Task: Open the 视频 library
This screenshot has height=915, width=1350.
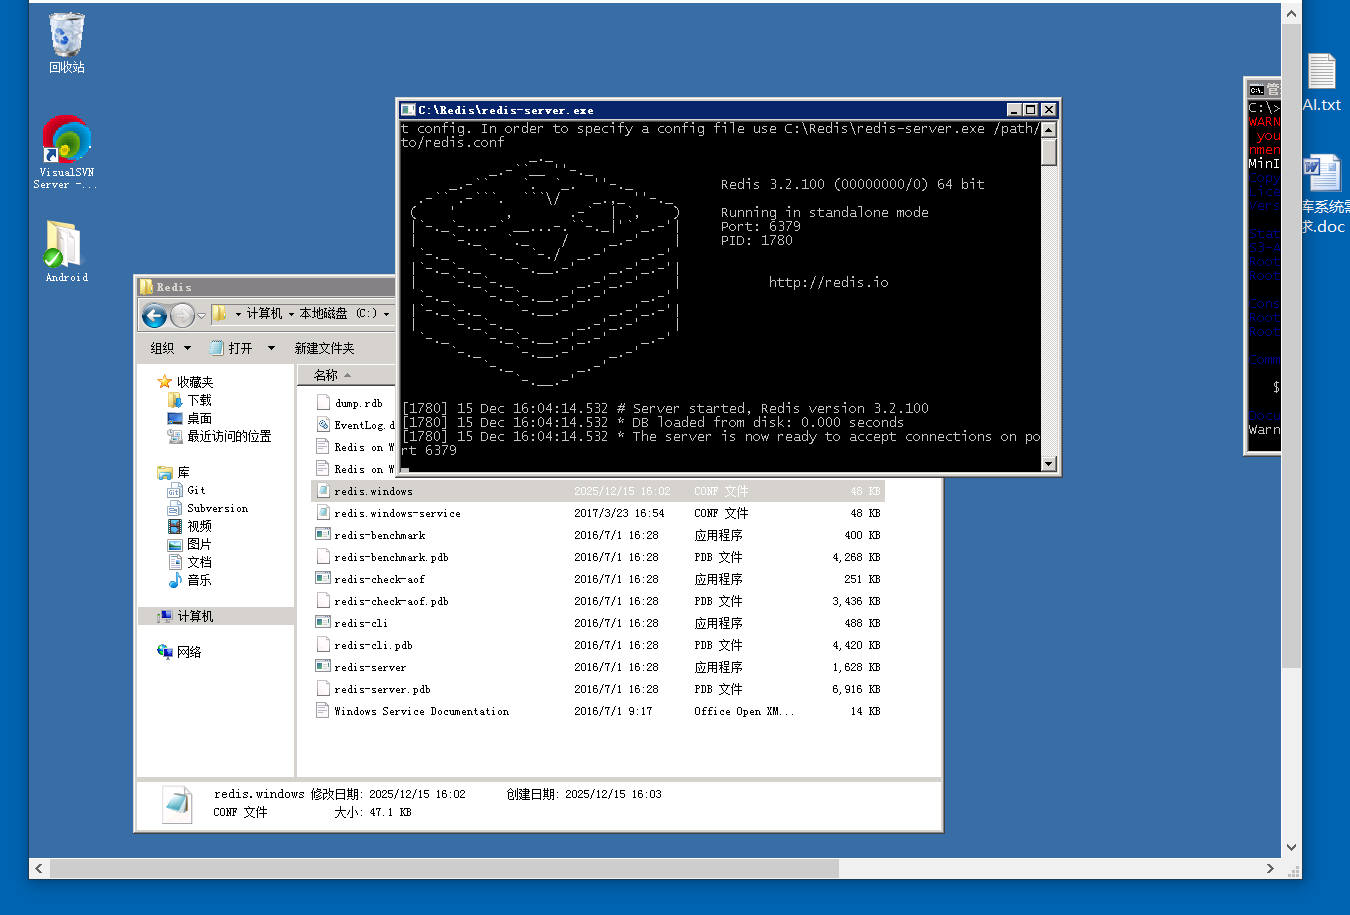Action: 190,526
